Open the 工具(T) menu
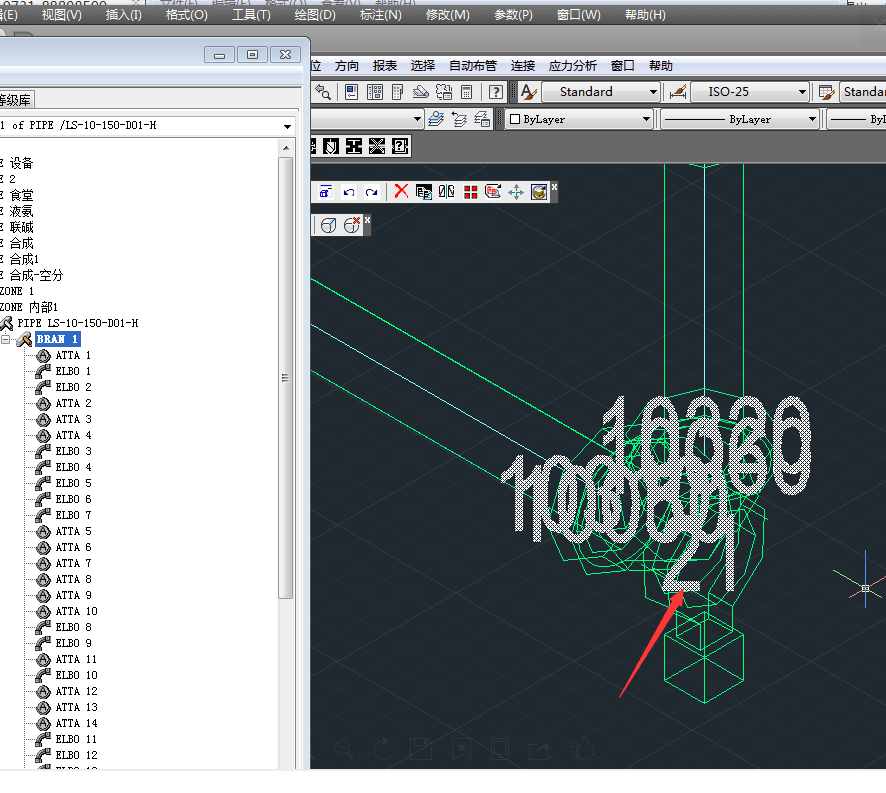886x793 pixels. point(251,15)
